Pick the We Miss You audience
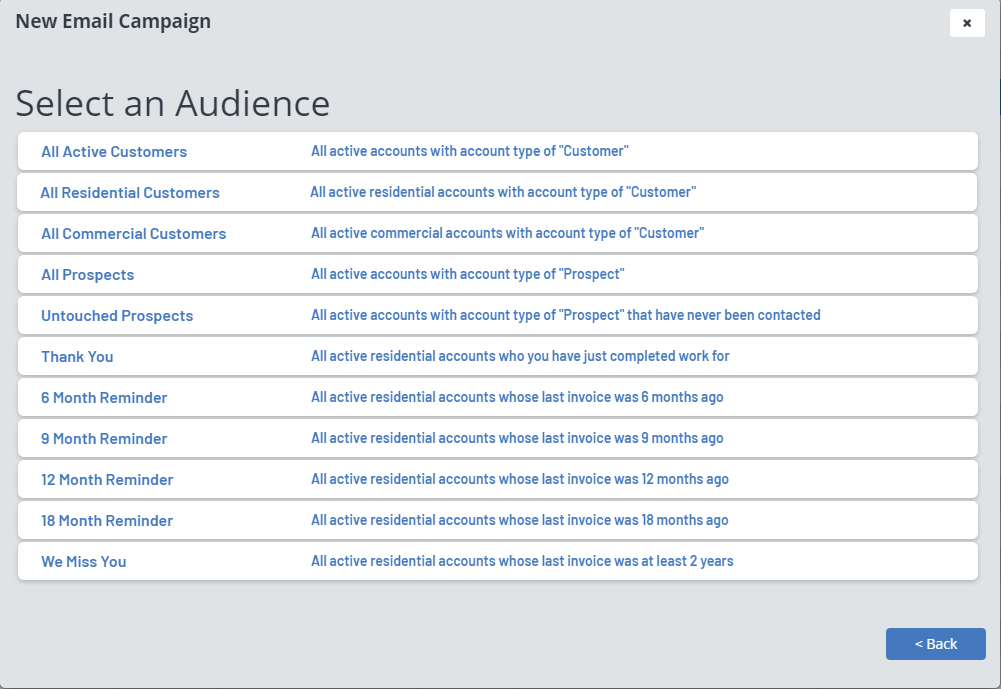The height and width of the screenshot is (689, 1001). pyautogui.click(x=83, y=562)
